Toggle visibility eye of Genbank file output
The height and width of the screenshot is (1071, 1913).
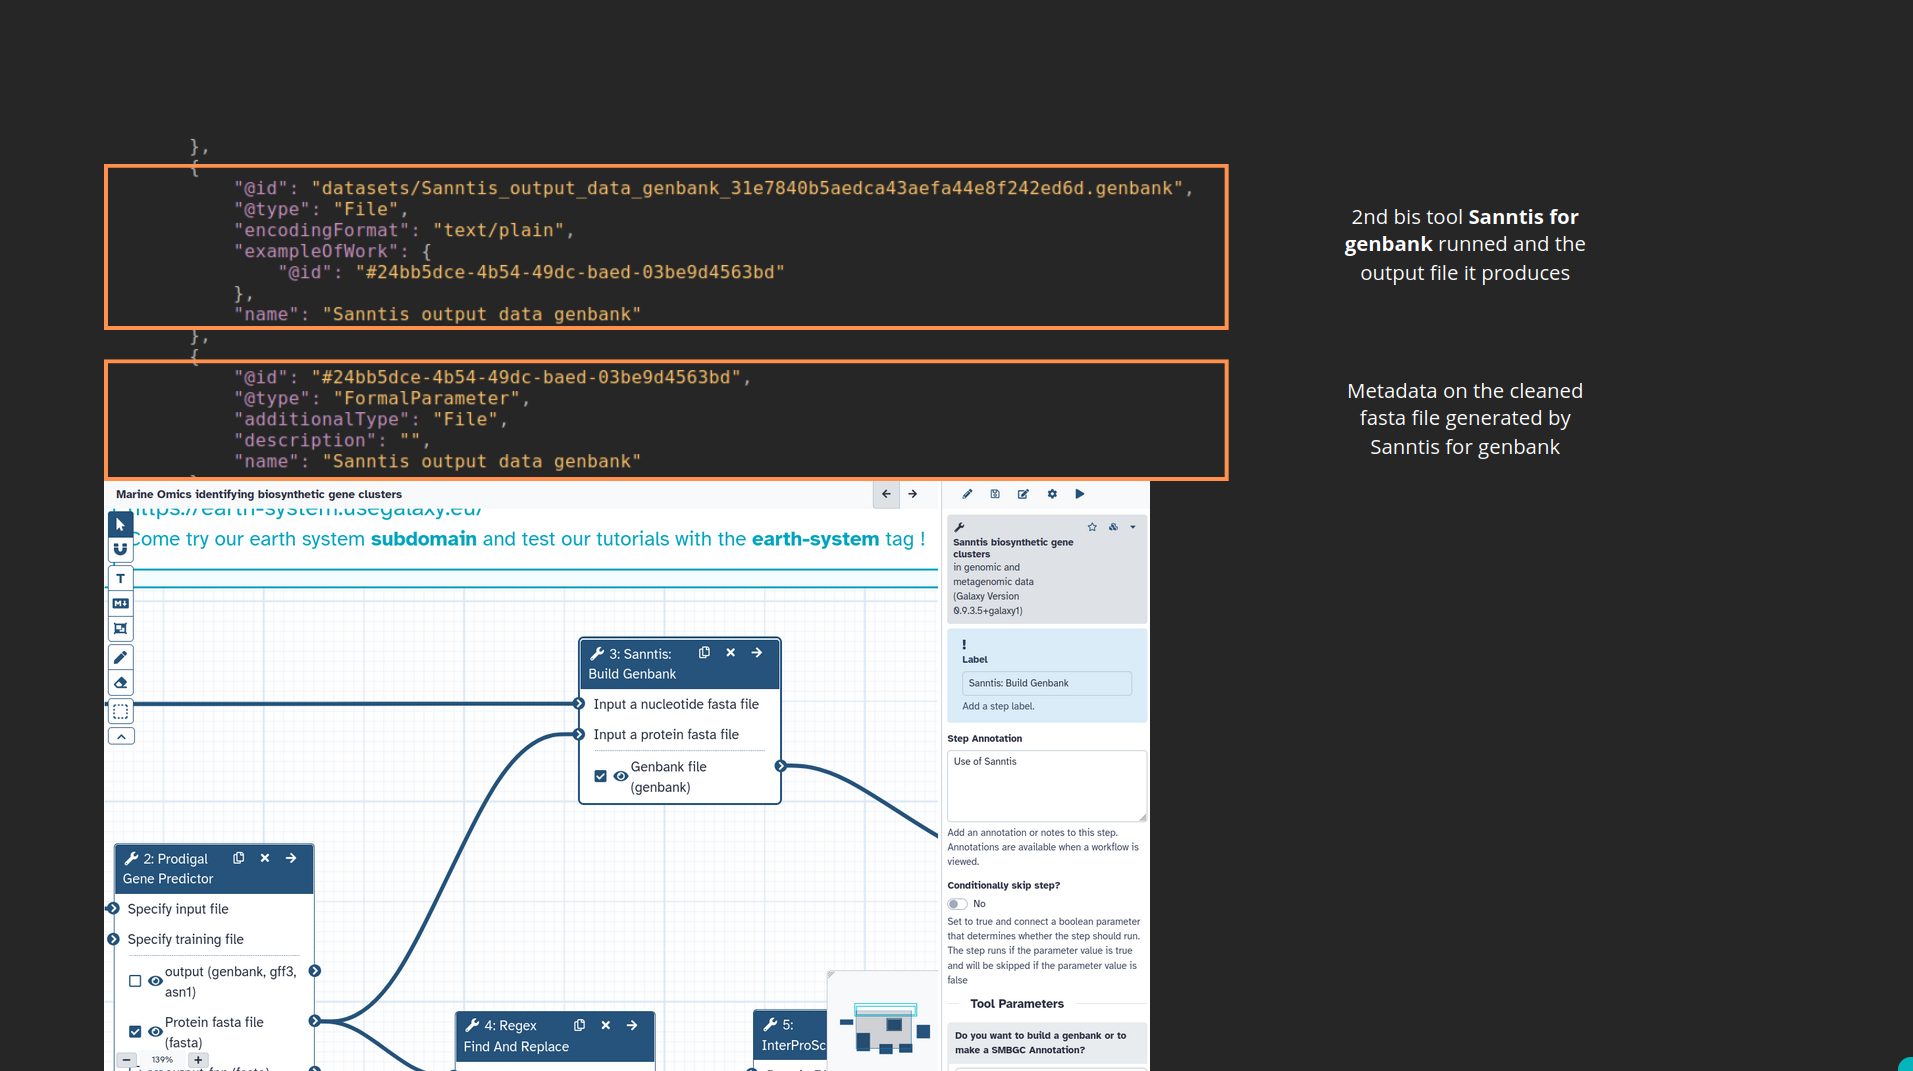coord(621,776)
